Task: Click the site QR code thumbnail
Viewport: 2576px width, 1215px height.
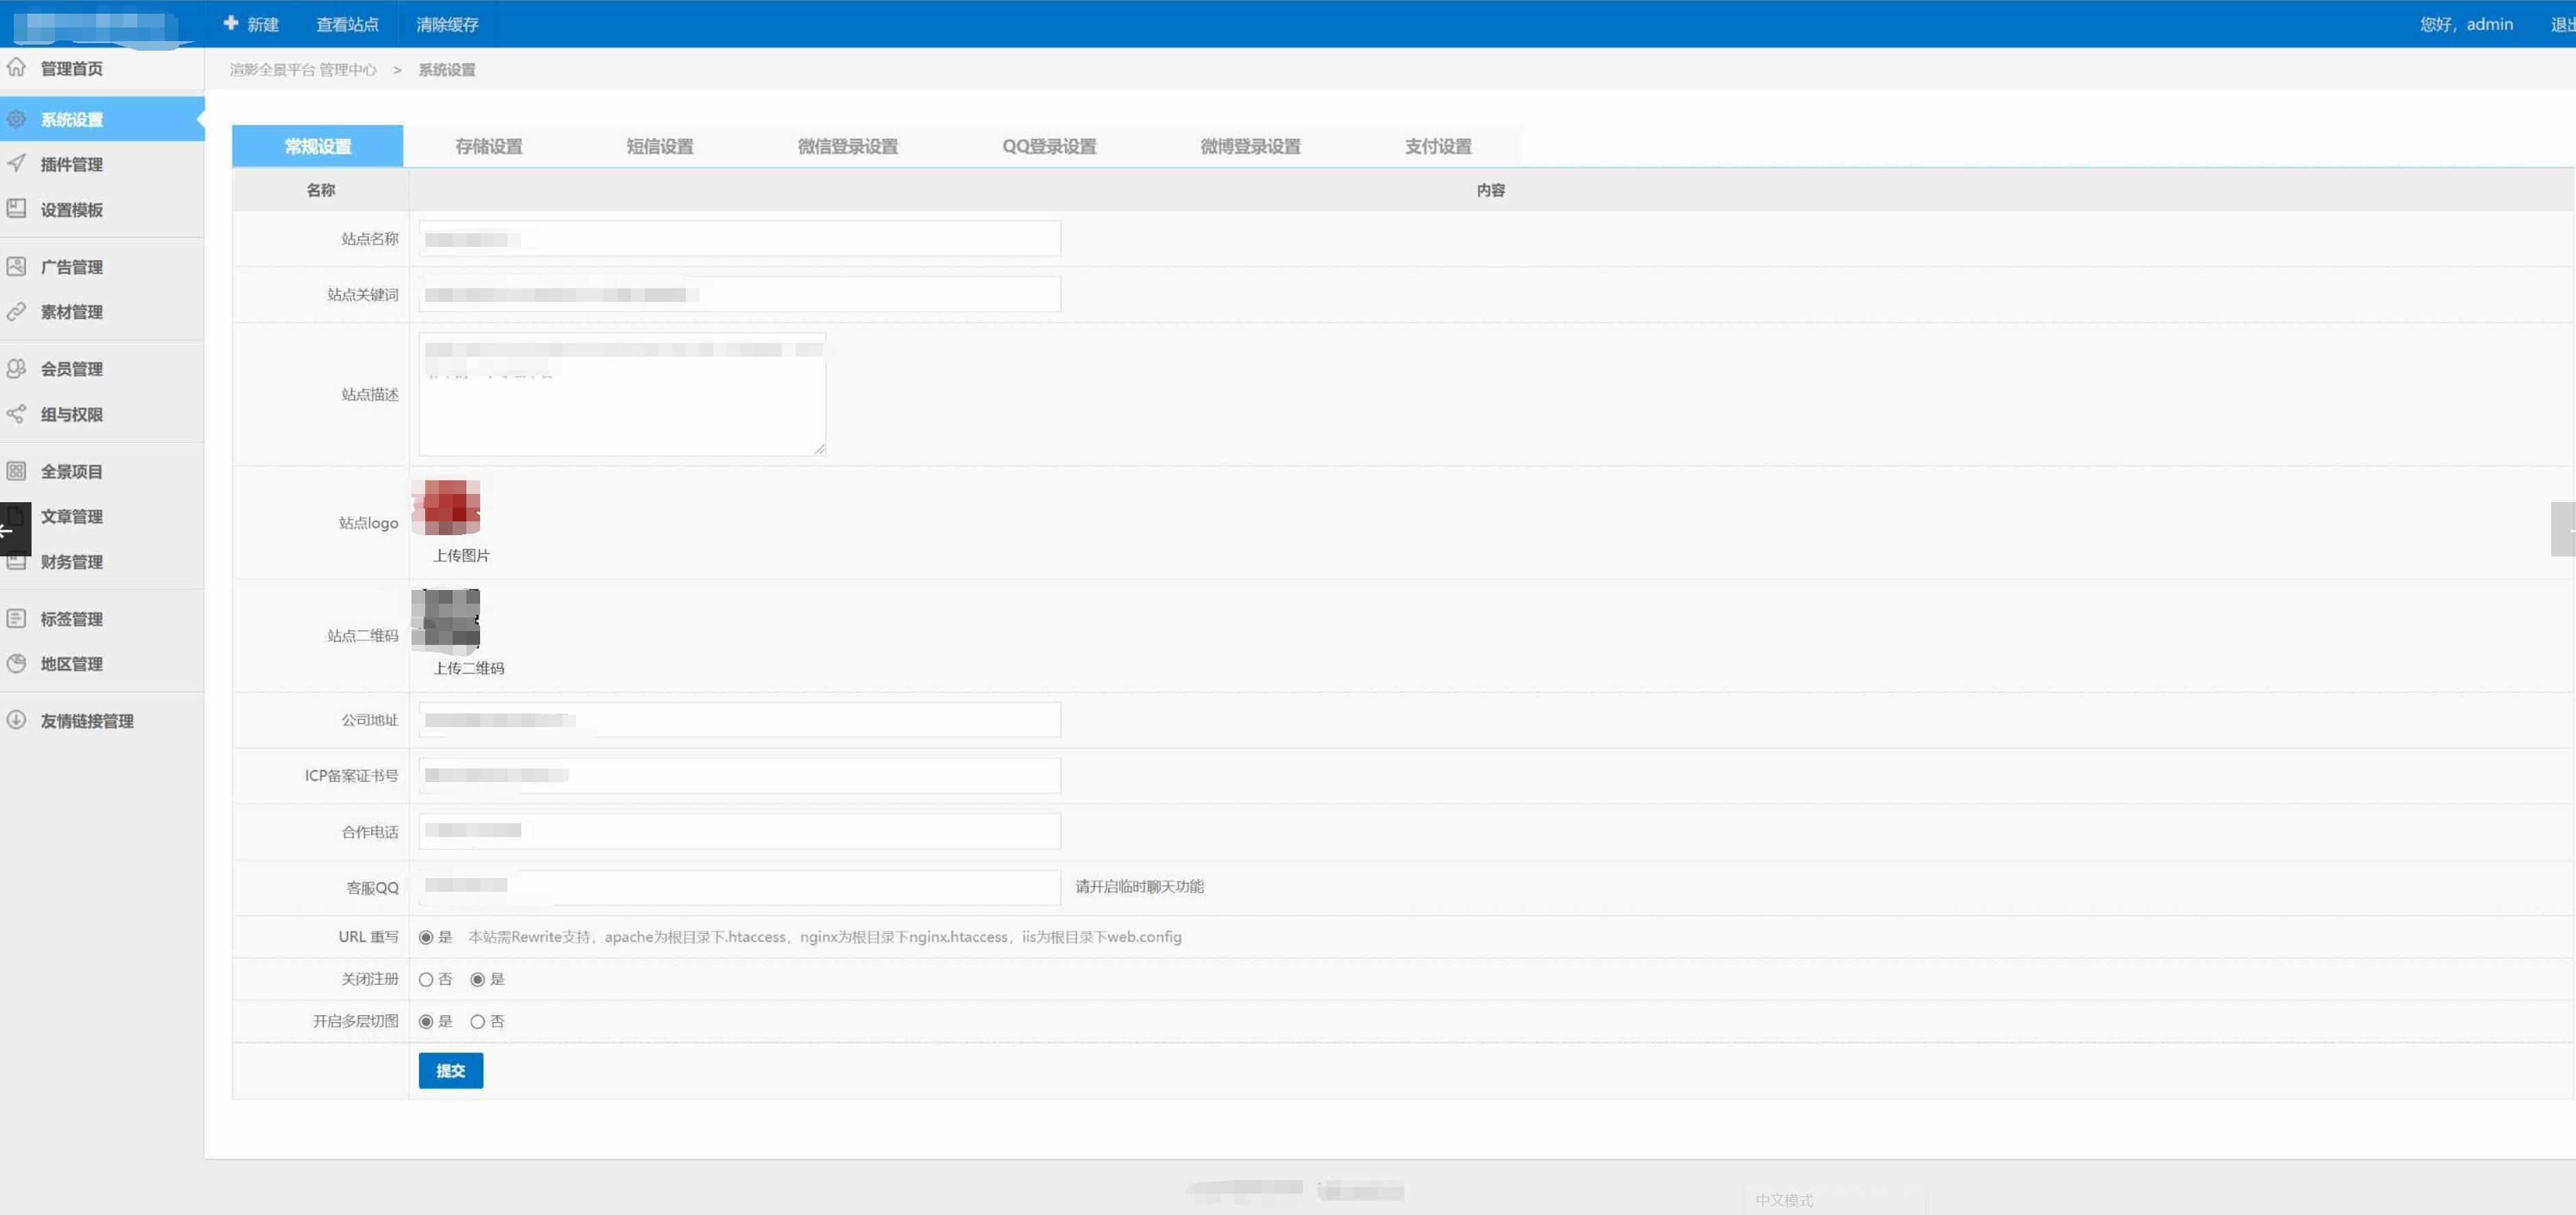Action: [446, 619]
